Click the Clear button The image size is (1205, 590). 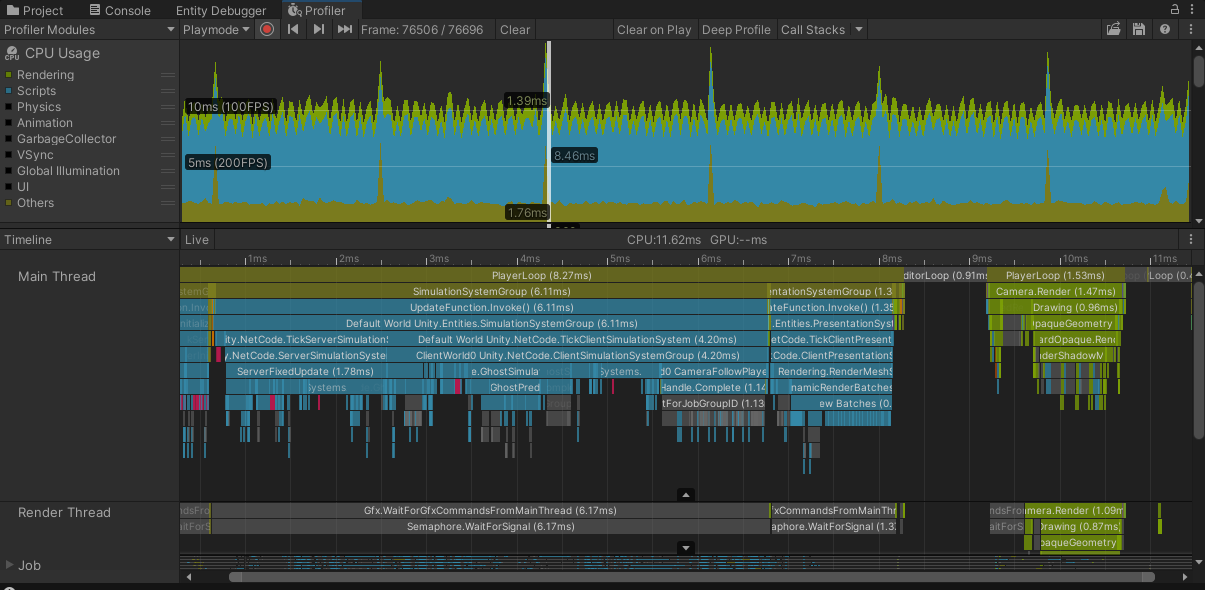click(x=515, y=30)
